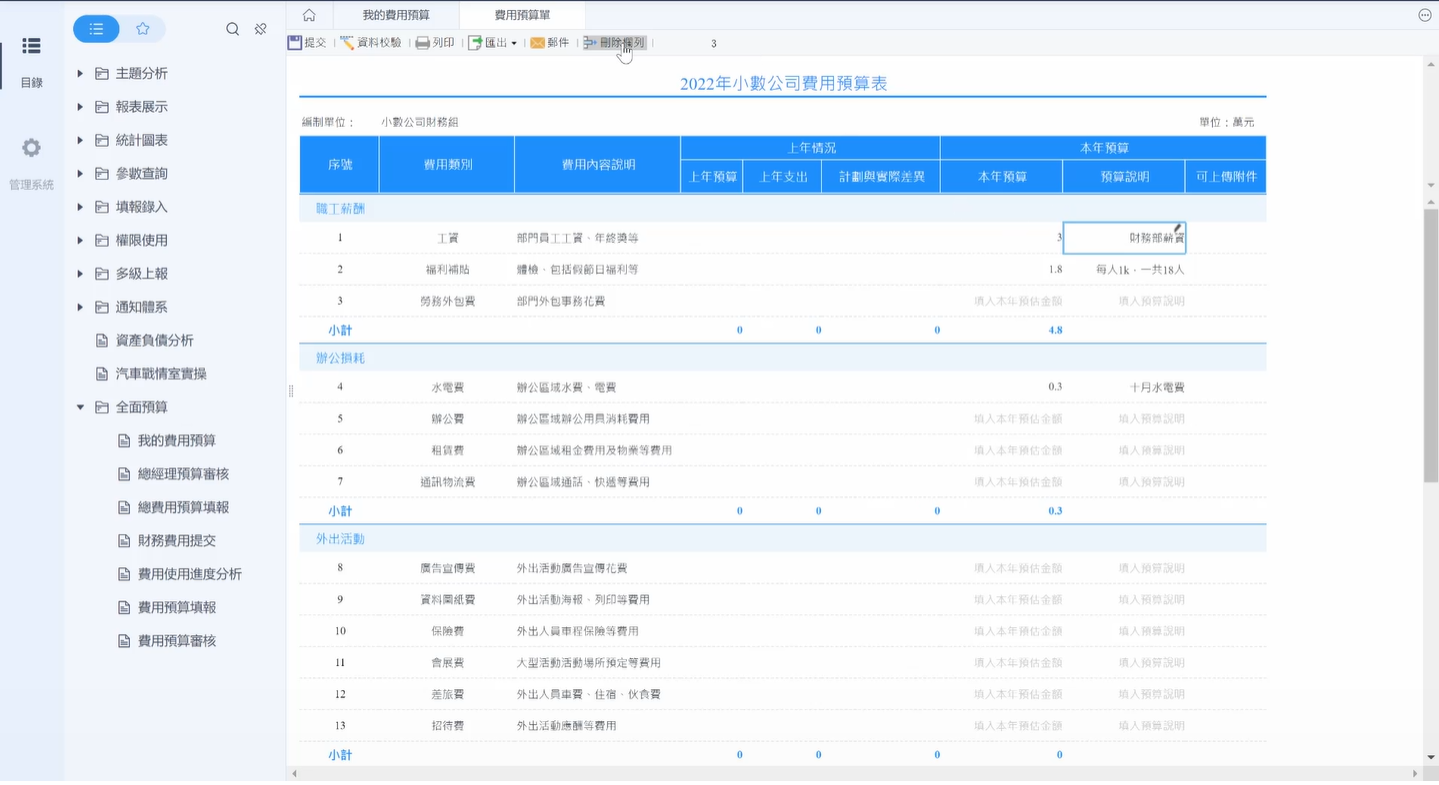
Task: Expand the 多級上報 folder
Action: (x=80, y=273)
